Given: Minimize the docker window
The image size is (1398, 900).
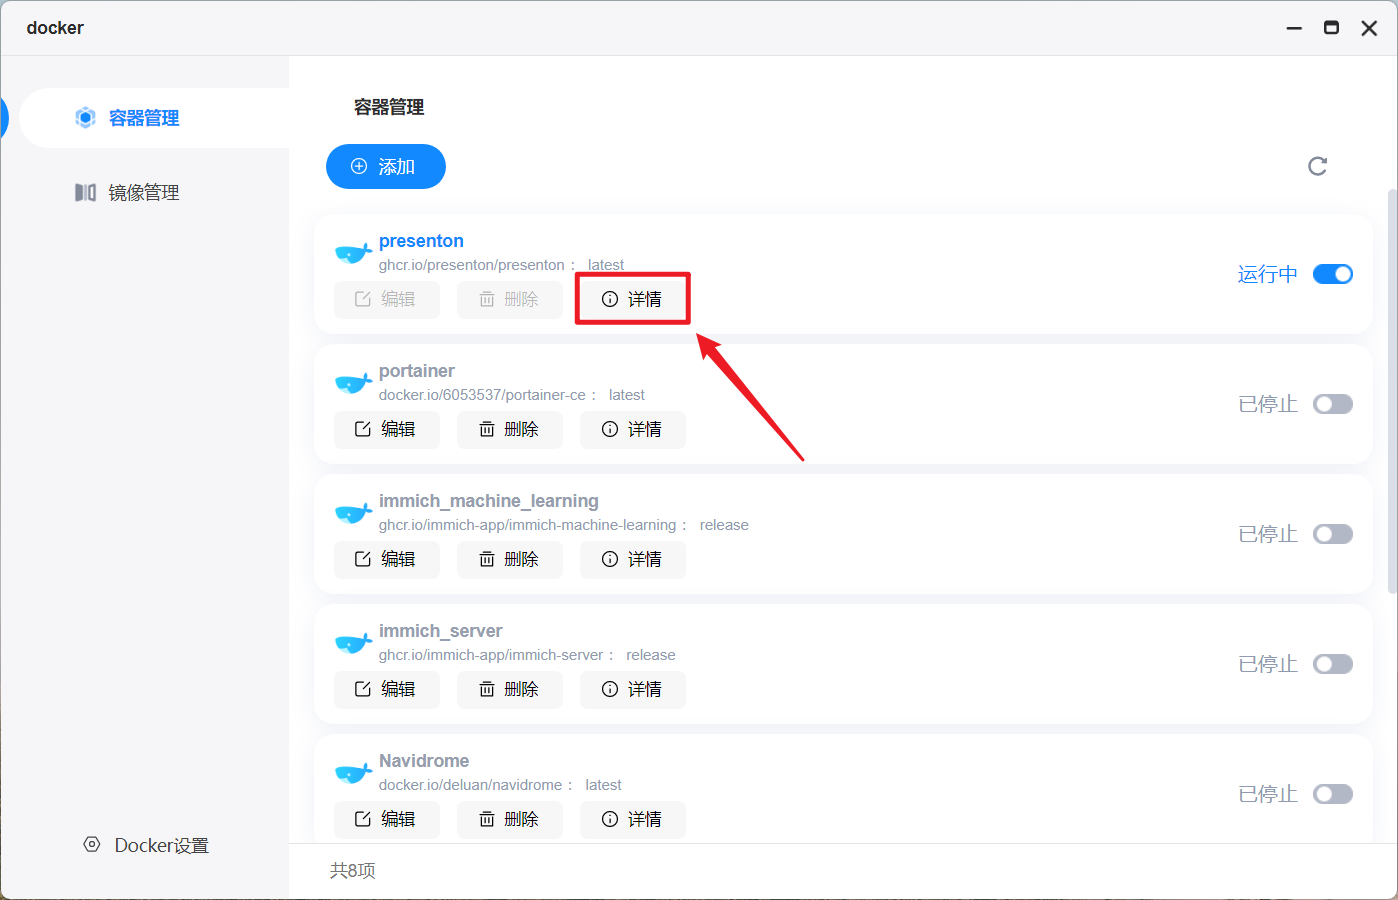Looking at the screenshot, I should point(1294,28).
